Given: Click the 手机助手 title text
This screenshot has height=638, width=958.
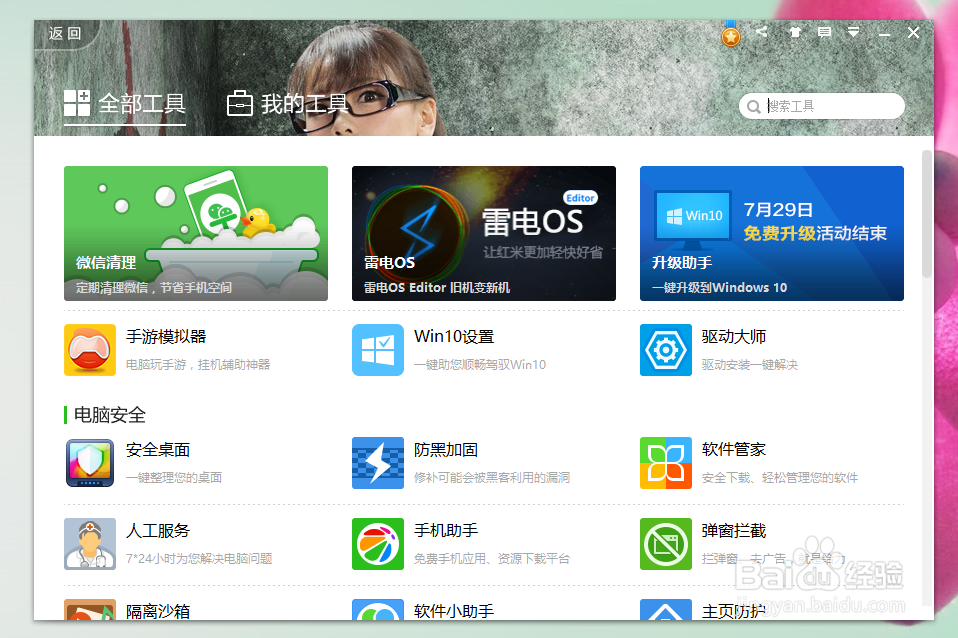Looking at the screenshot, I should (x=446, y=530).
